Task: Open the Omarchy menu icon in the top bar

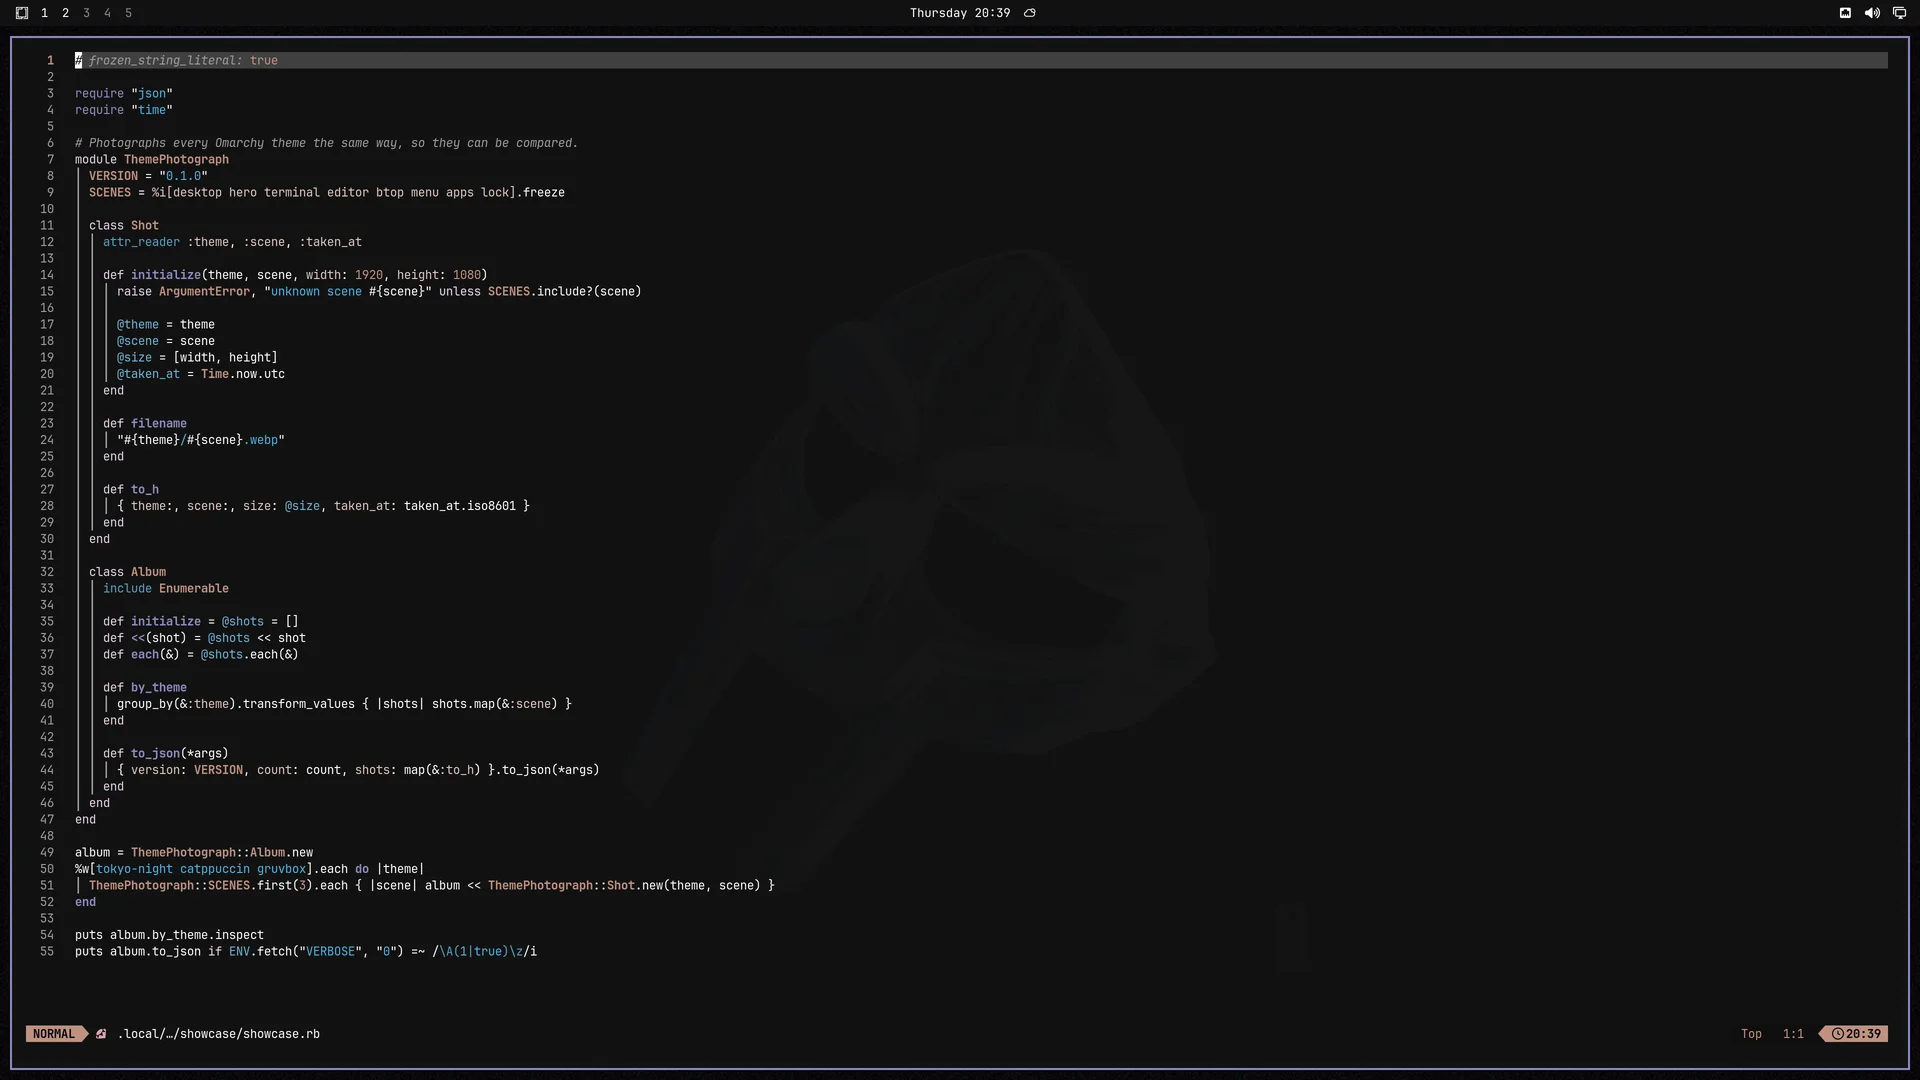Action: [22, 13]
